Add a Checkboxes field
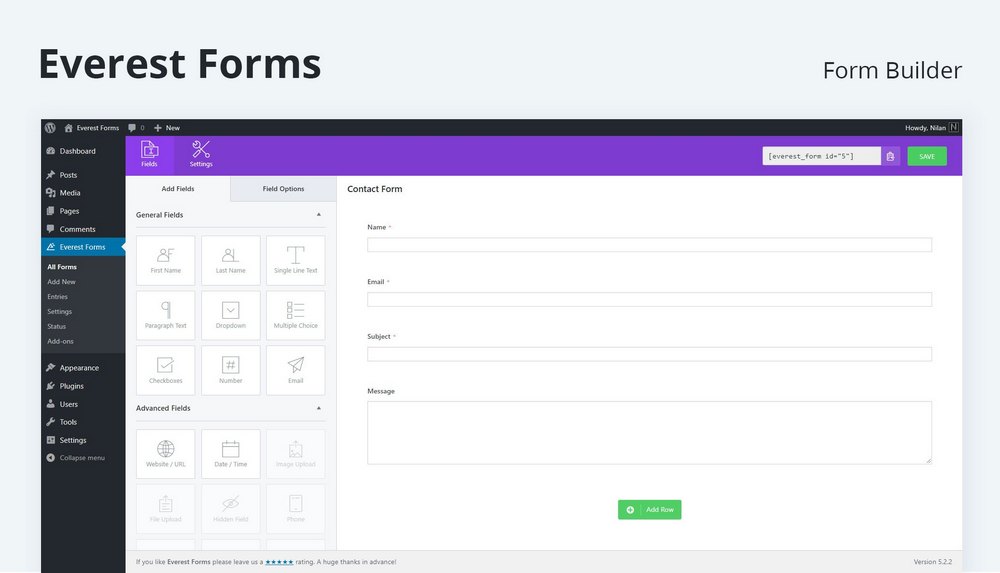 pyautogui.click(x=165, y=370)
